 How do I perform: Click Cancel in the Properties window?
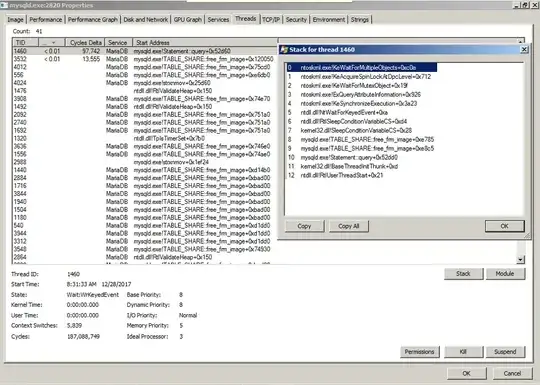click(512, 373)
